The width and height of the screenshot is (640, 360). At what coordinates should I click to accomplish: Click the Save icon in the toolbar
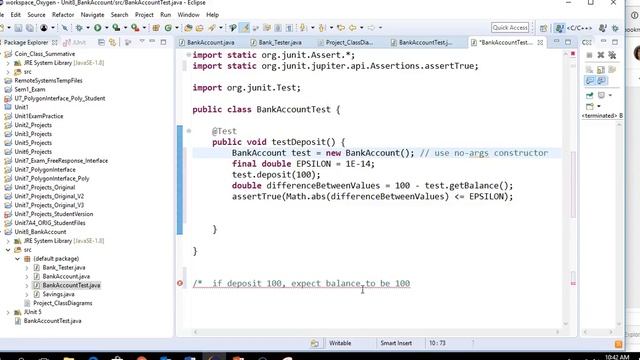pos(18,28)
